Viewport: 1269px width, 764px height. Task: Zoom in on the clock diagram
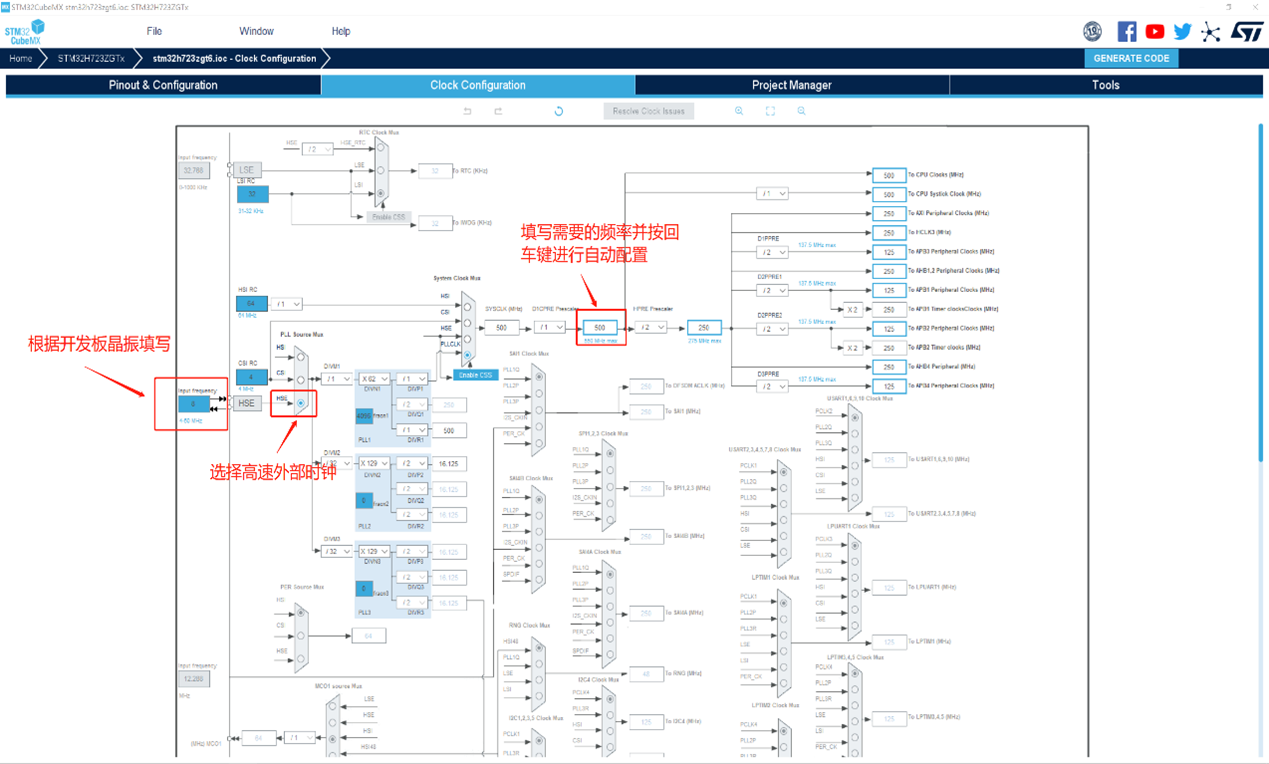pyautogui.click(x=739, y=111)
